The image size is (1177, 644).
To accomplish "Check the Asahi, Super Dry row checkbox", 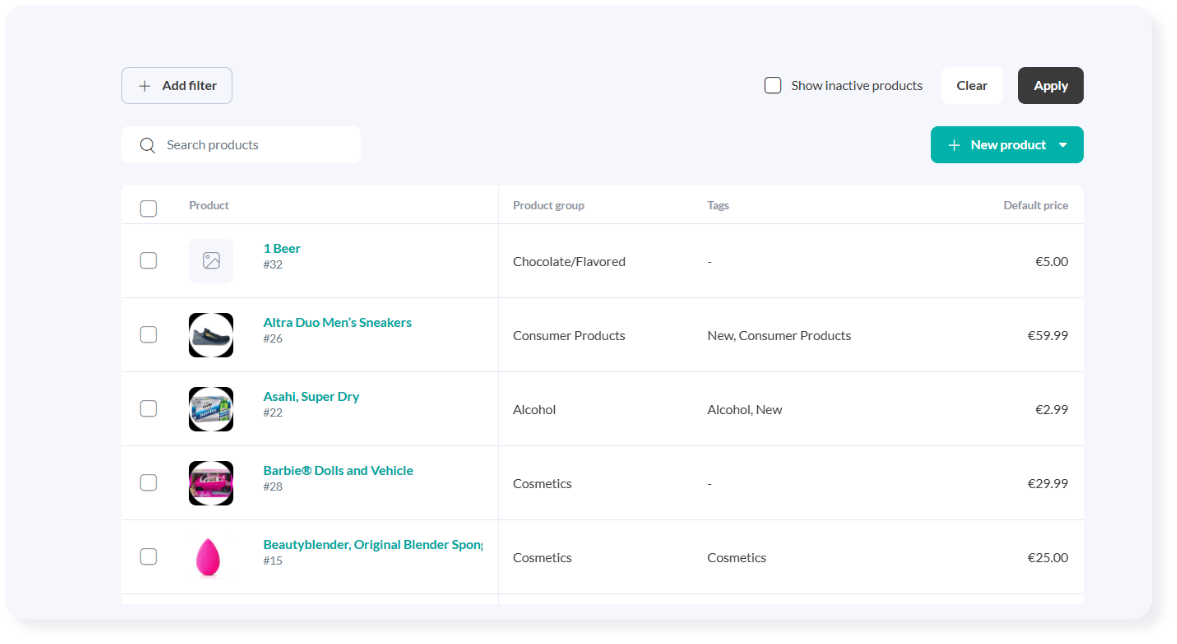I will pos(149,408).
